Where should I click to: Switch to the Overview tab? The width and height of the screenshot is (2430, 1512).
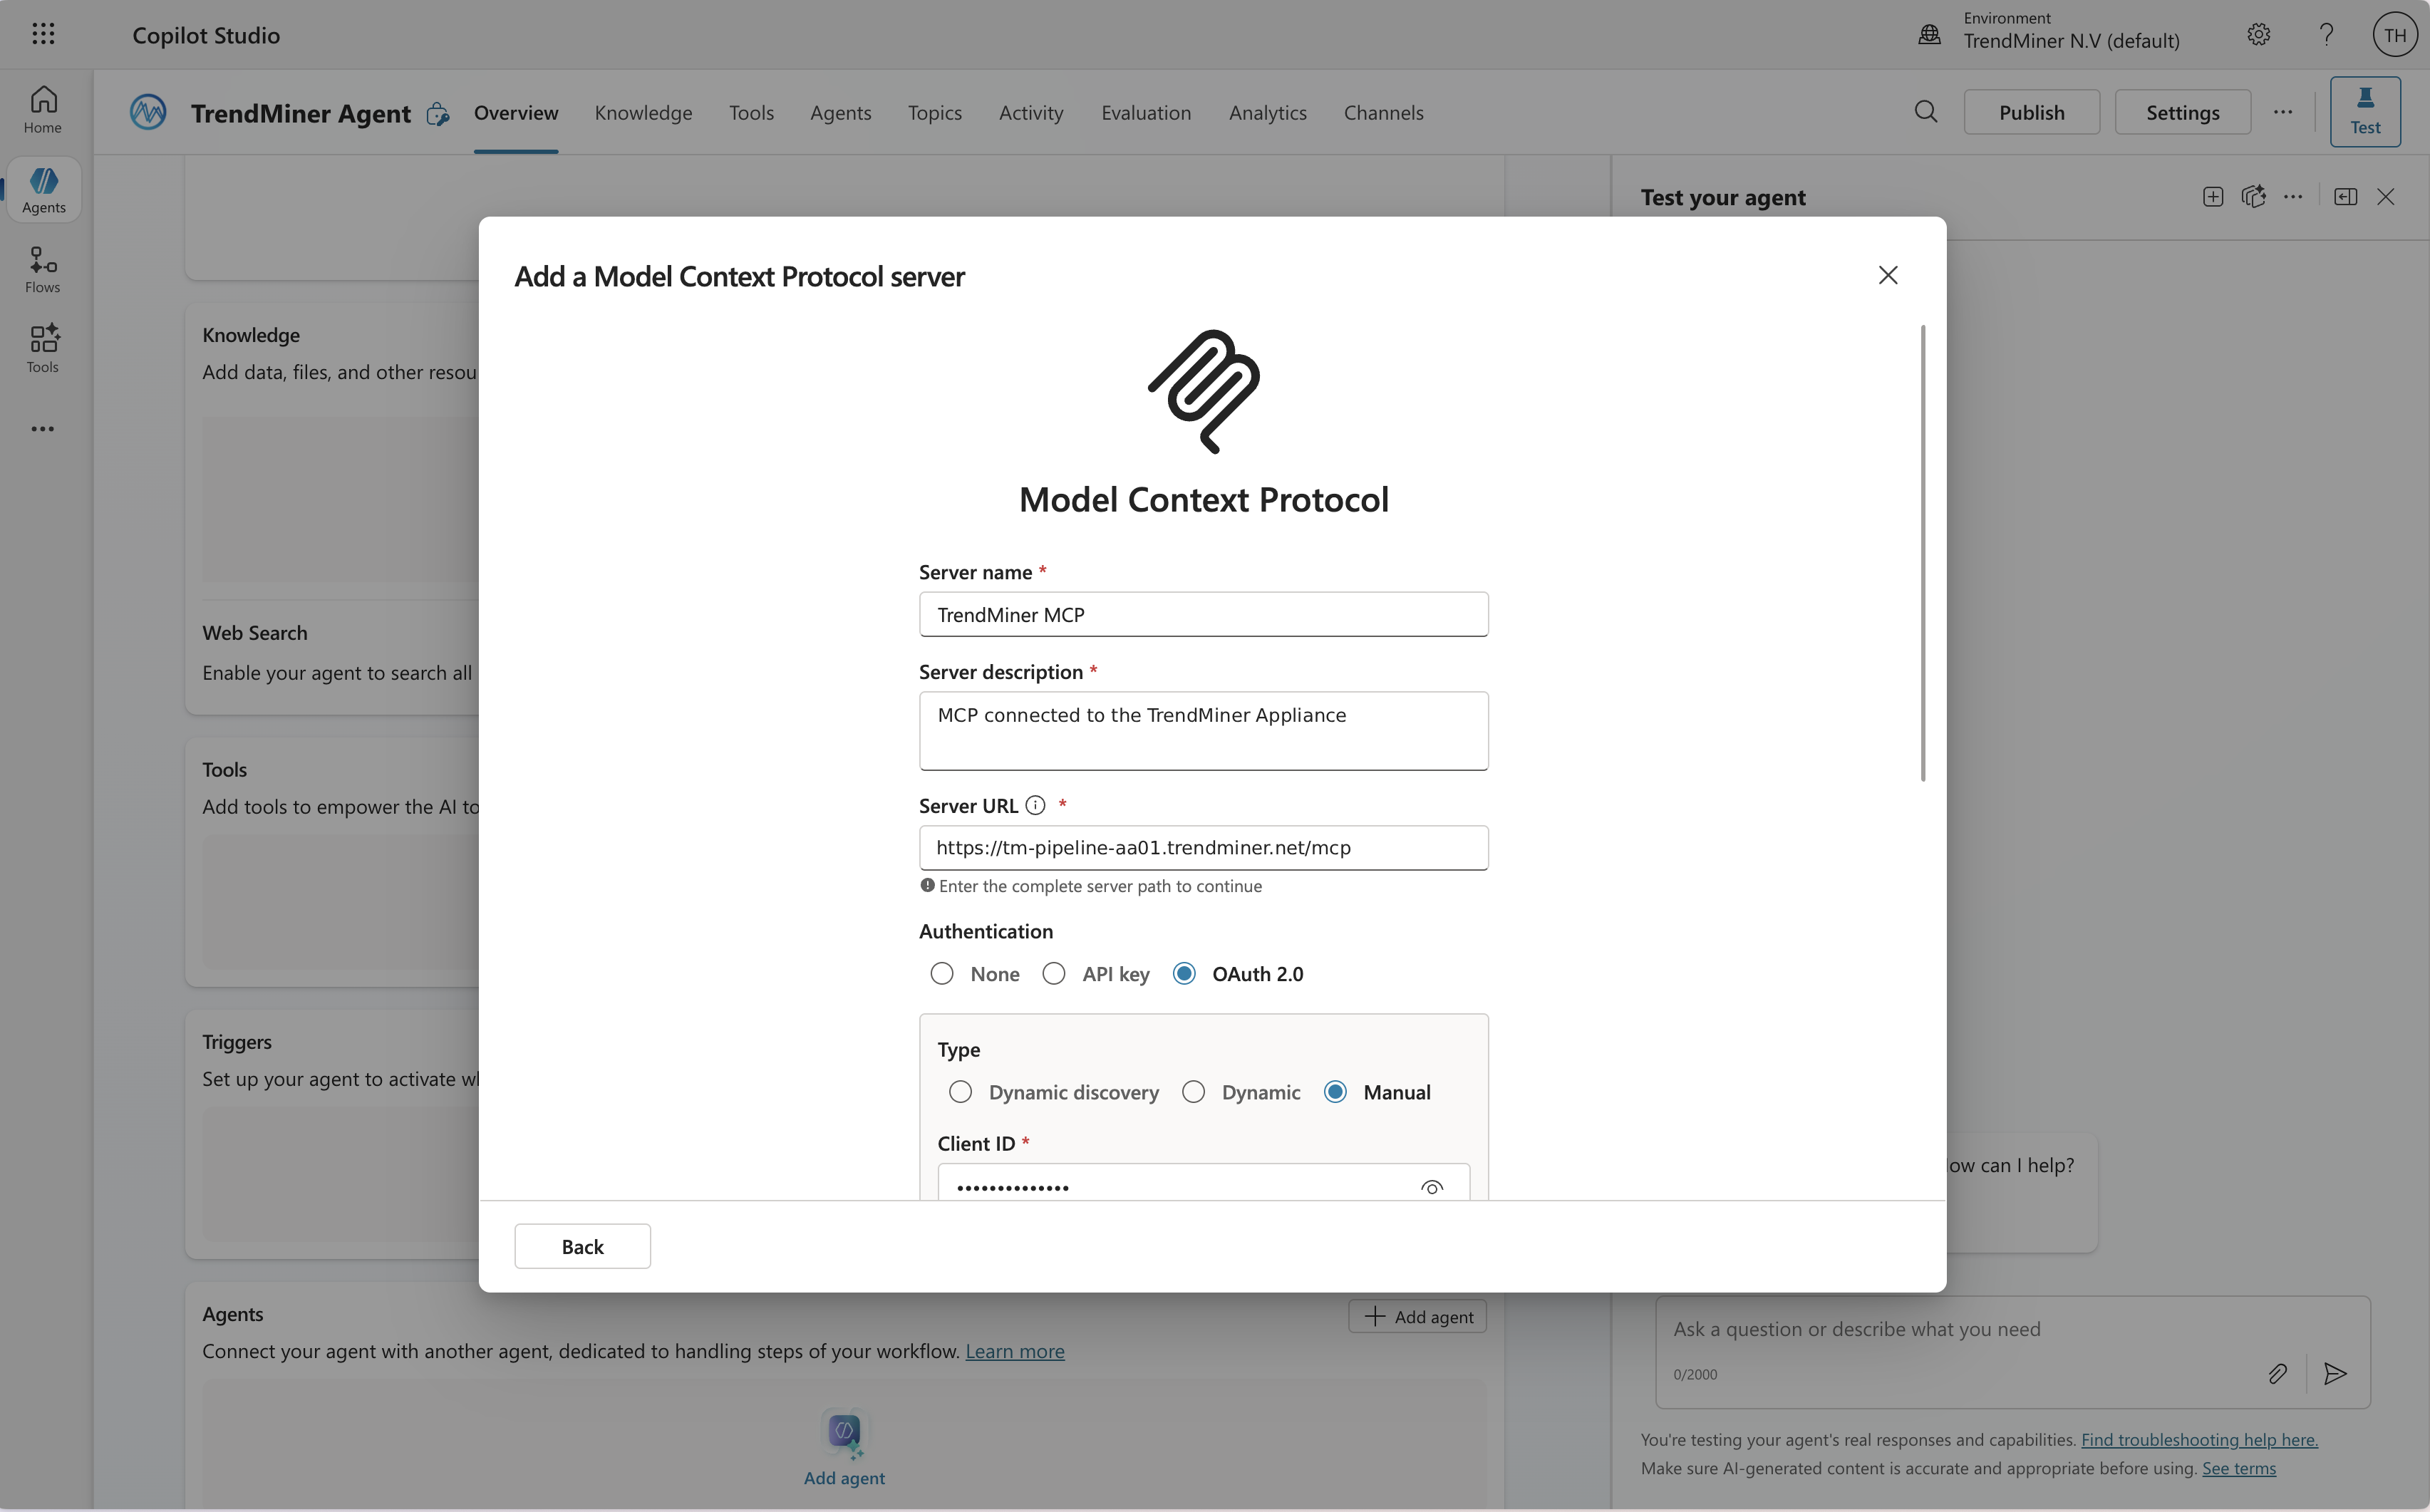point(516,112)
